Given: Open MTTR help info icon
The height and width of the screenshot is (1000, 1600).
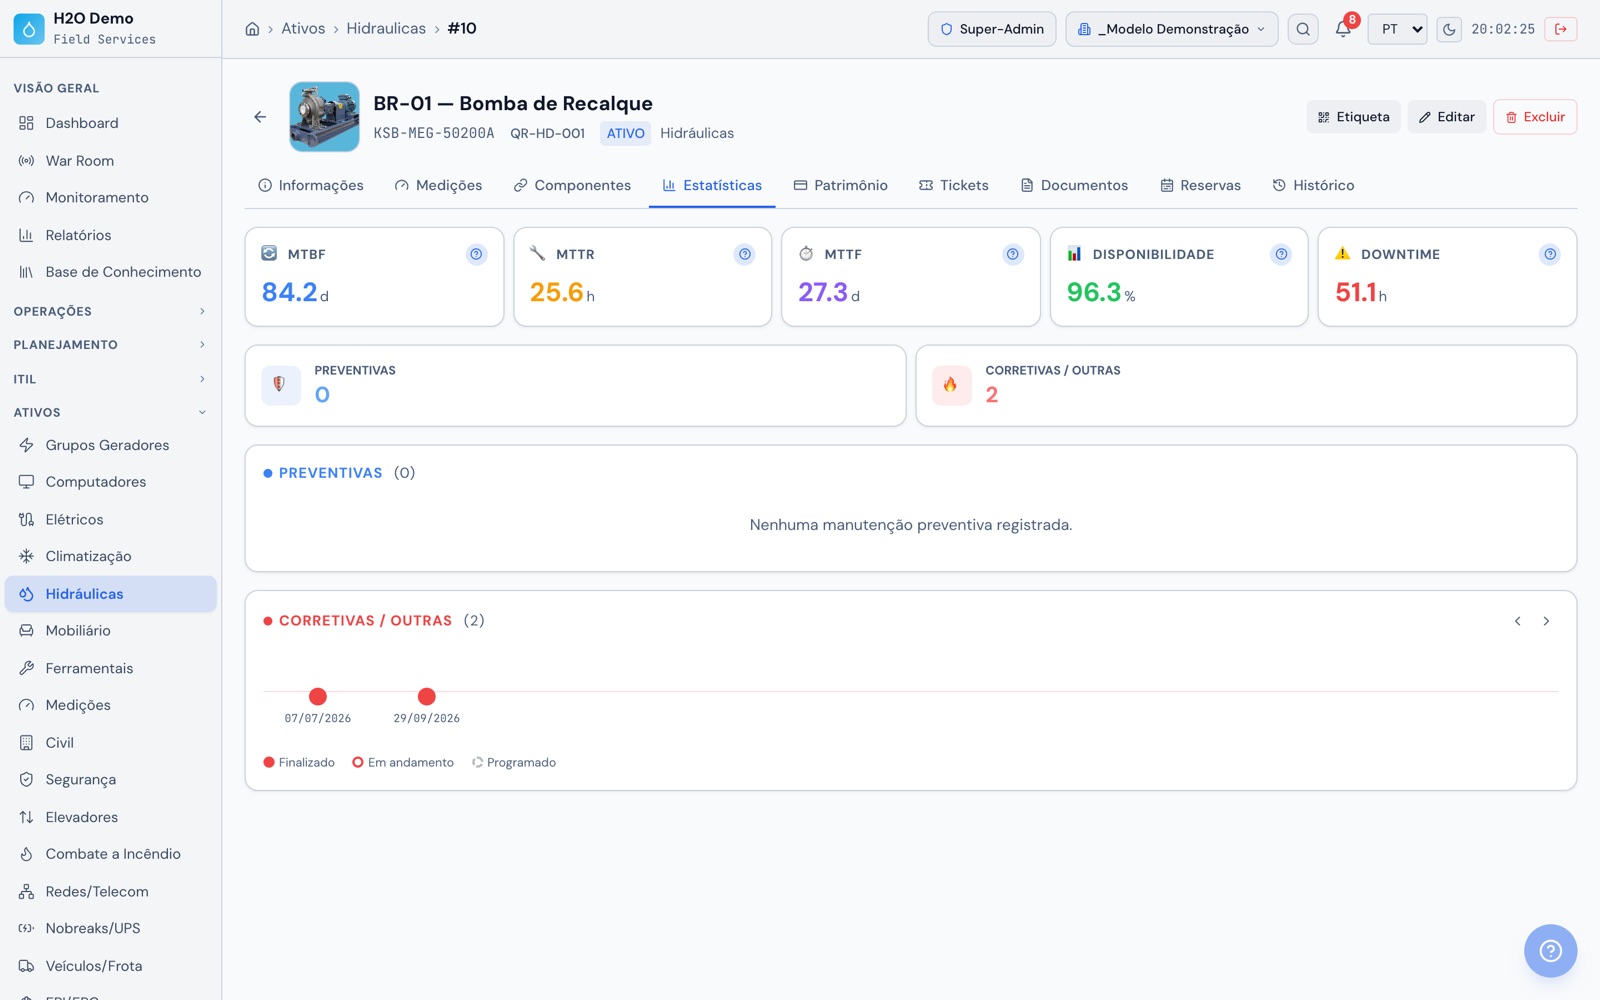Looking at the screenshot, I should (x=745, y=254).
